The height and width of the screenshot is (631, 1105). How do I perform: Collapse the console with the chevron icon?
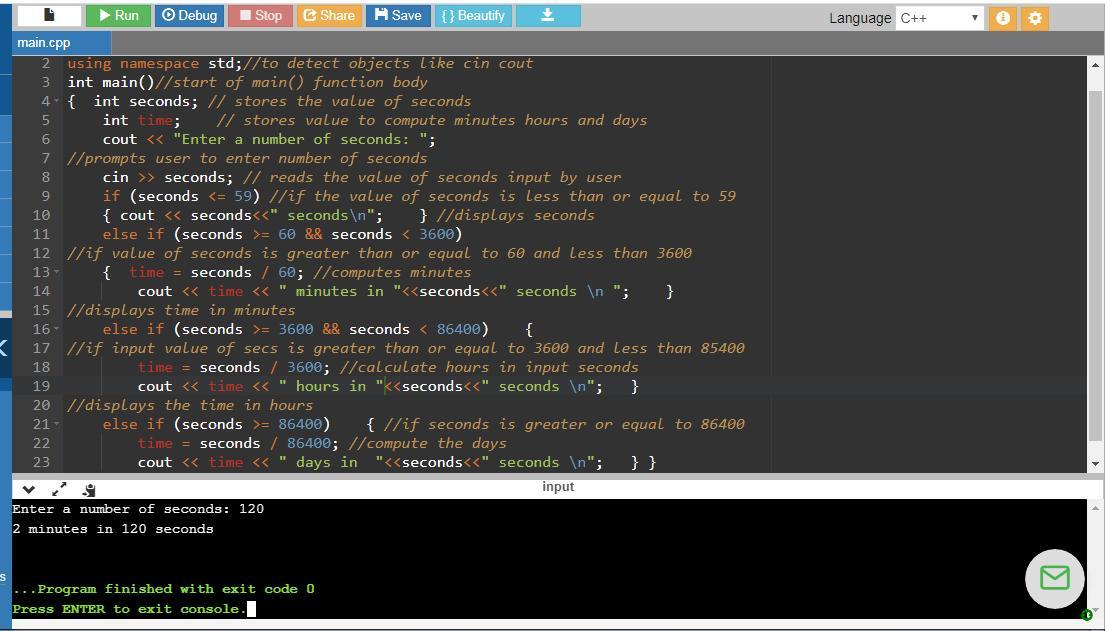pyautogui.click(x=28, y=489)
